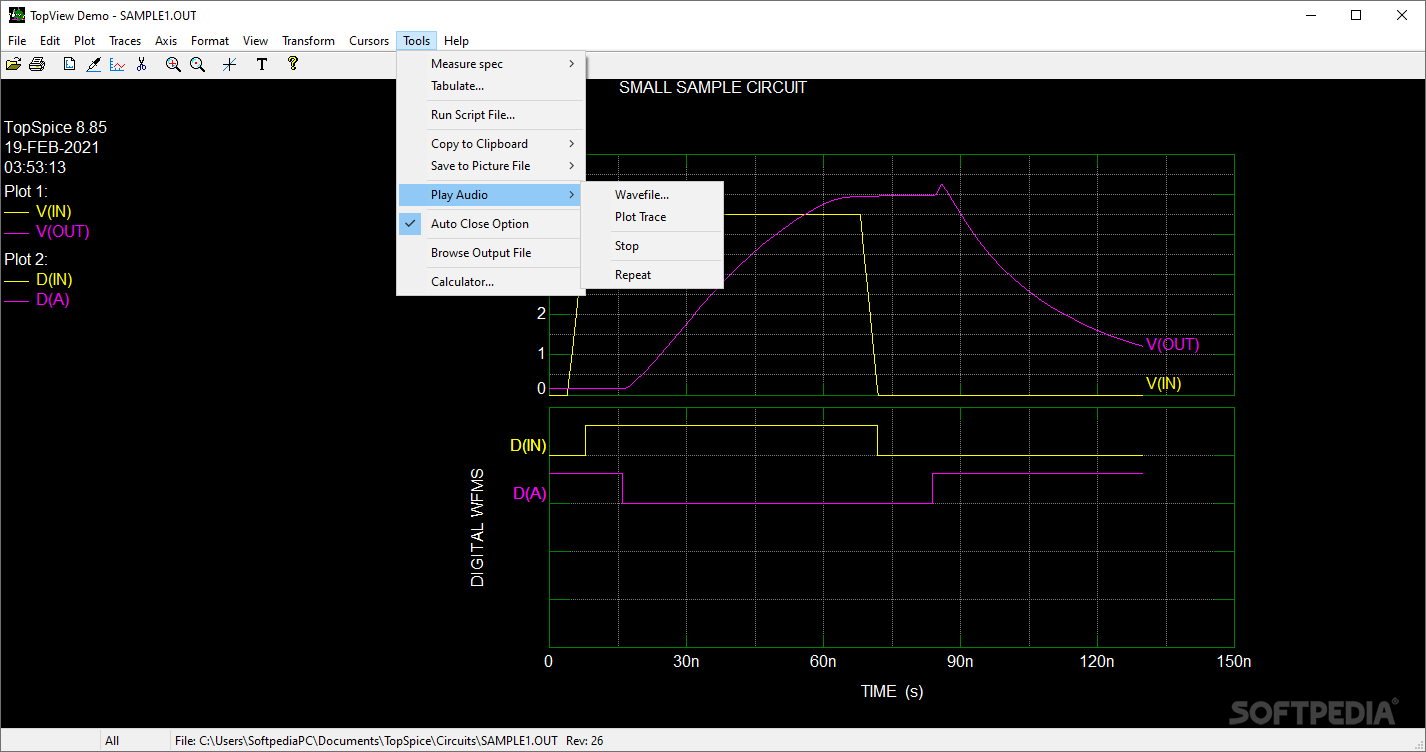Maximize the TopView Demo window
The image size is (1426, 752).
click(x=1356, y=15)
